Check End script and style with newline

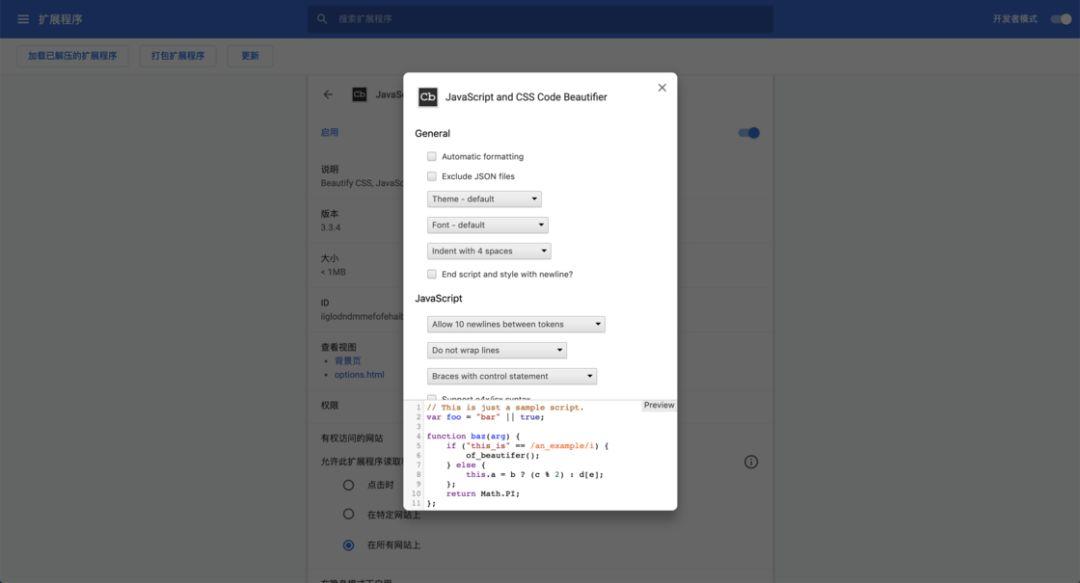coord(432,274)
